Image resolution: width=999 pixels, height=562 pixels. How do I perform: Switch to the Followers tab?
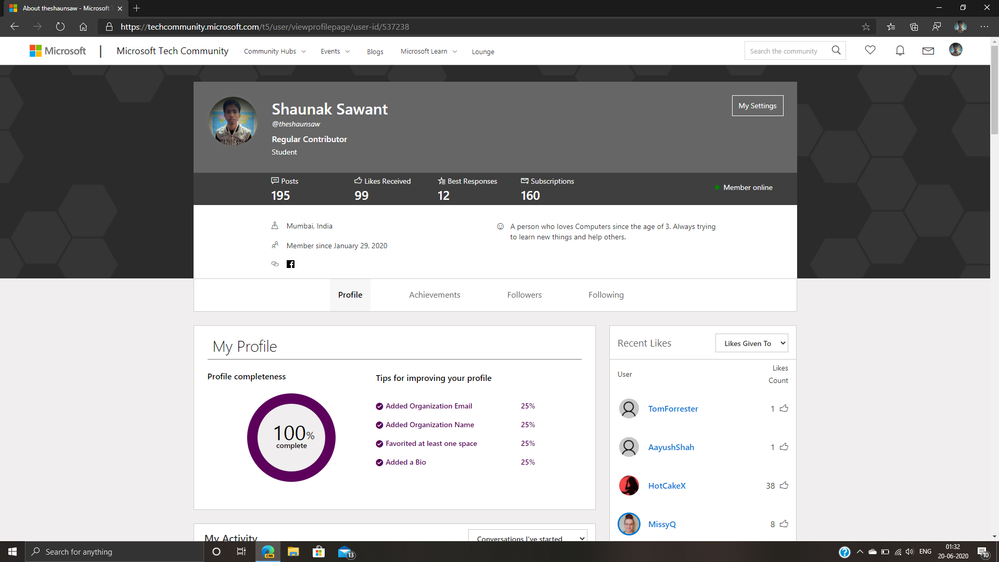pyautogui.click(x=524, y=295)
